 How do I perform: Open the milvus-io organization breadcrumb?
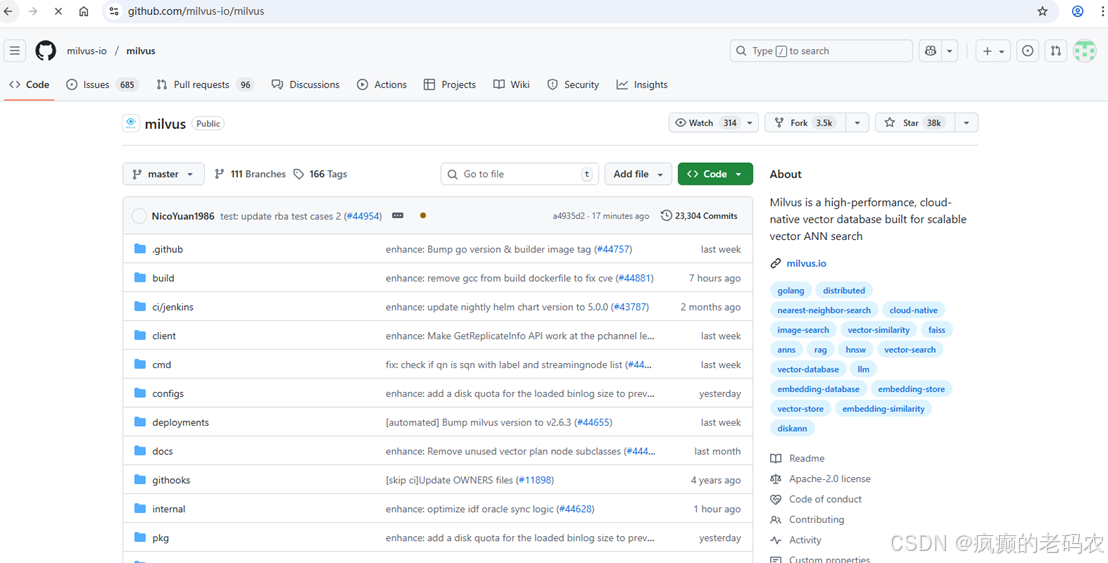pos(87,51)
